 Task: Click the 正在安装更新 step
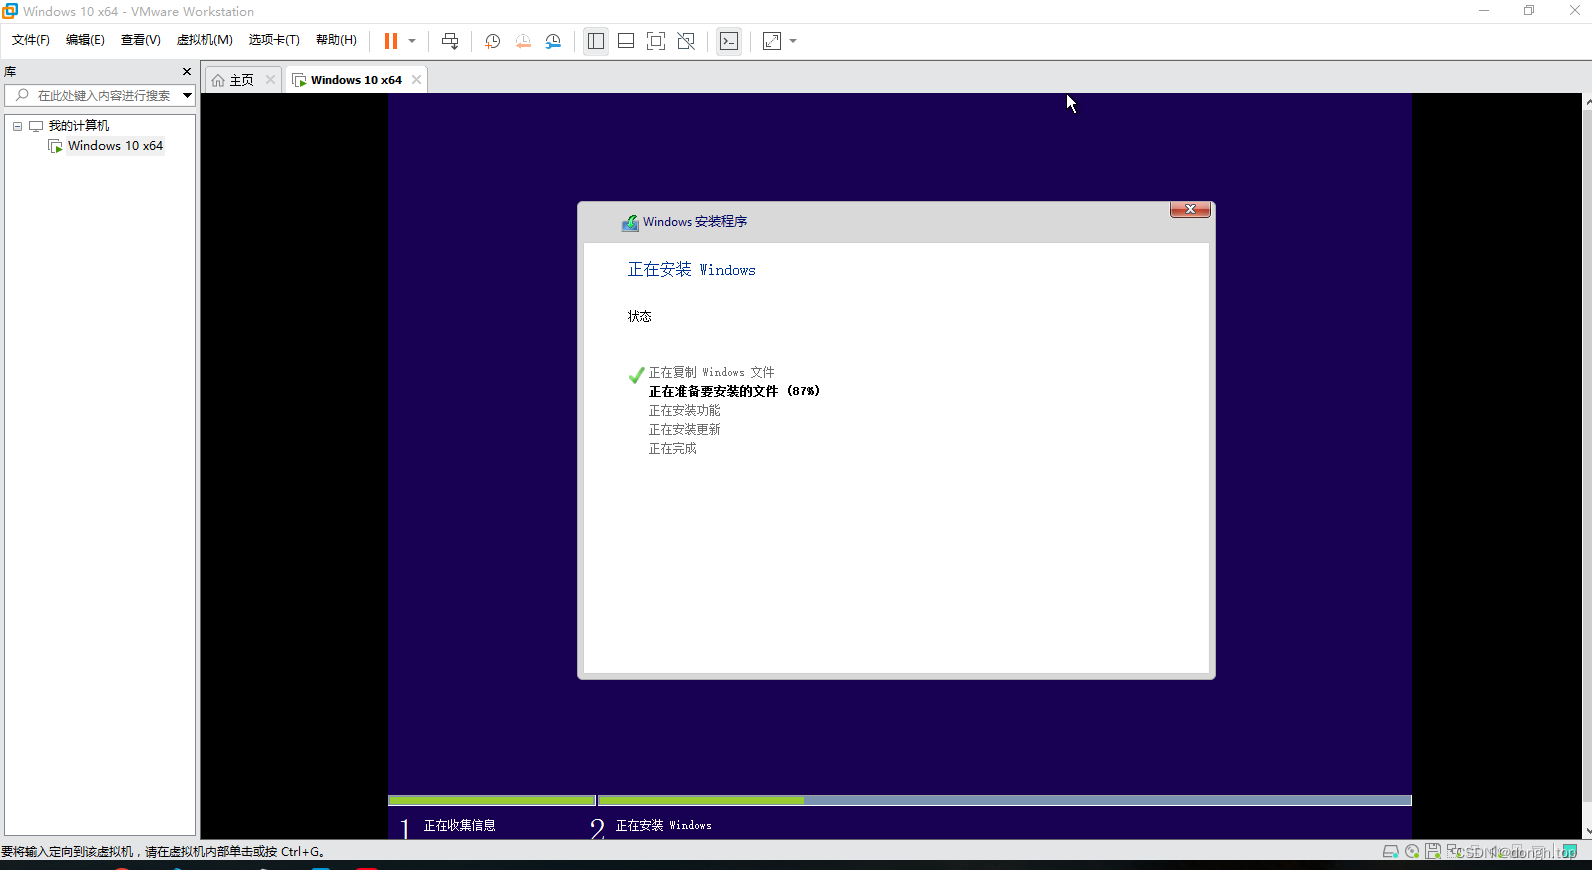tap(684, 429)
